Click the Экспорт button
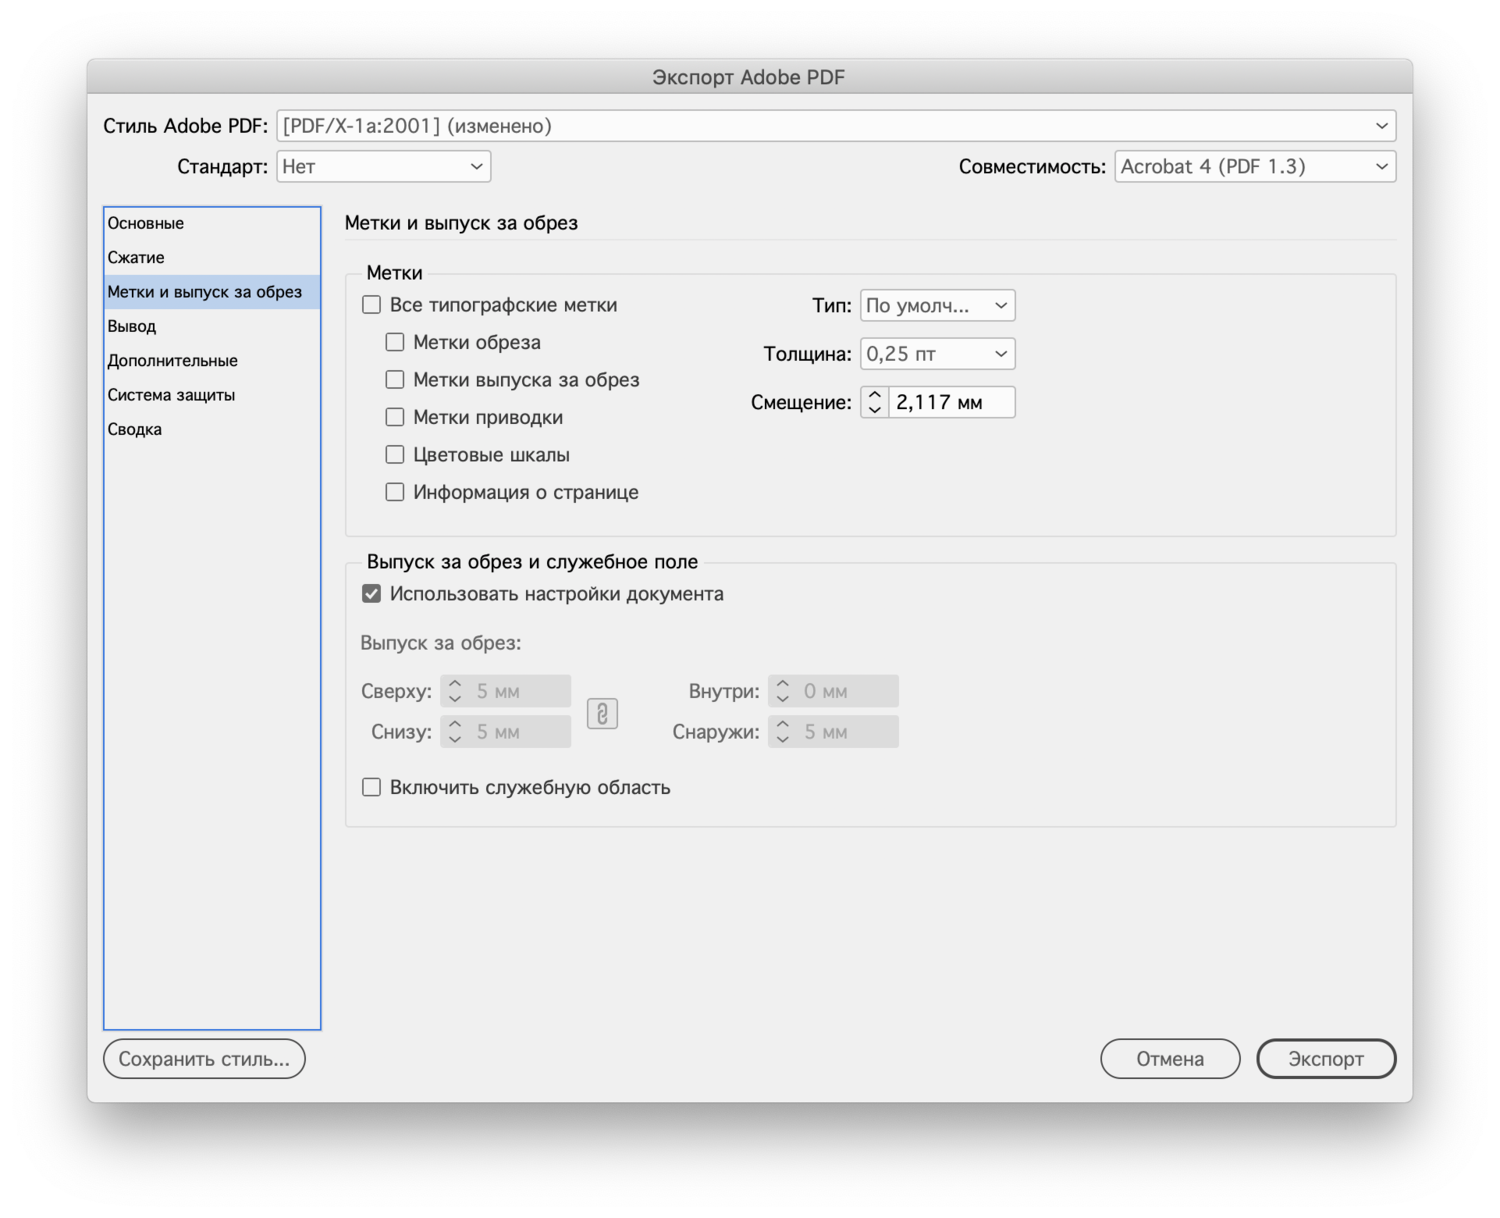The image size is (1500, 1218). 1326,1059
